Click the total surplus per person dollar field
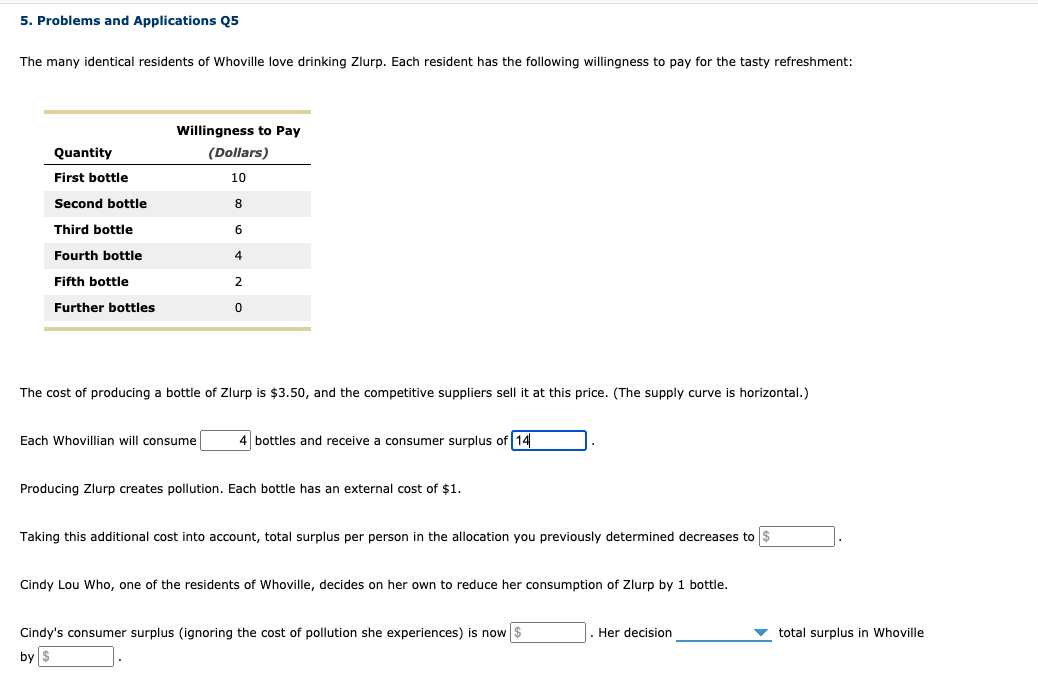 pyautogui.click(x=797, y=536)
